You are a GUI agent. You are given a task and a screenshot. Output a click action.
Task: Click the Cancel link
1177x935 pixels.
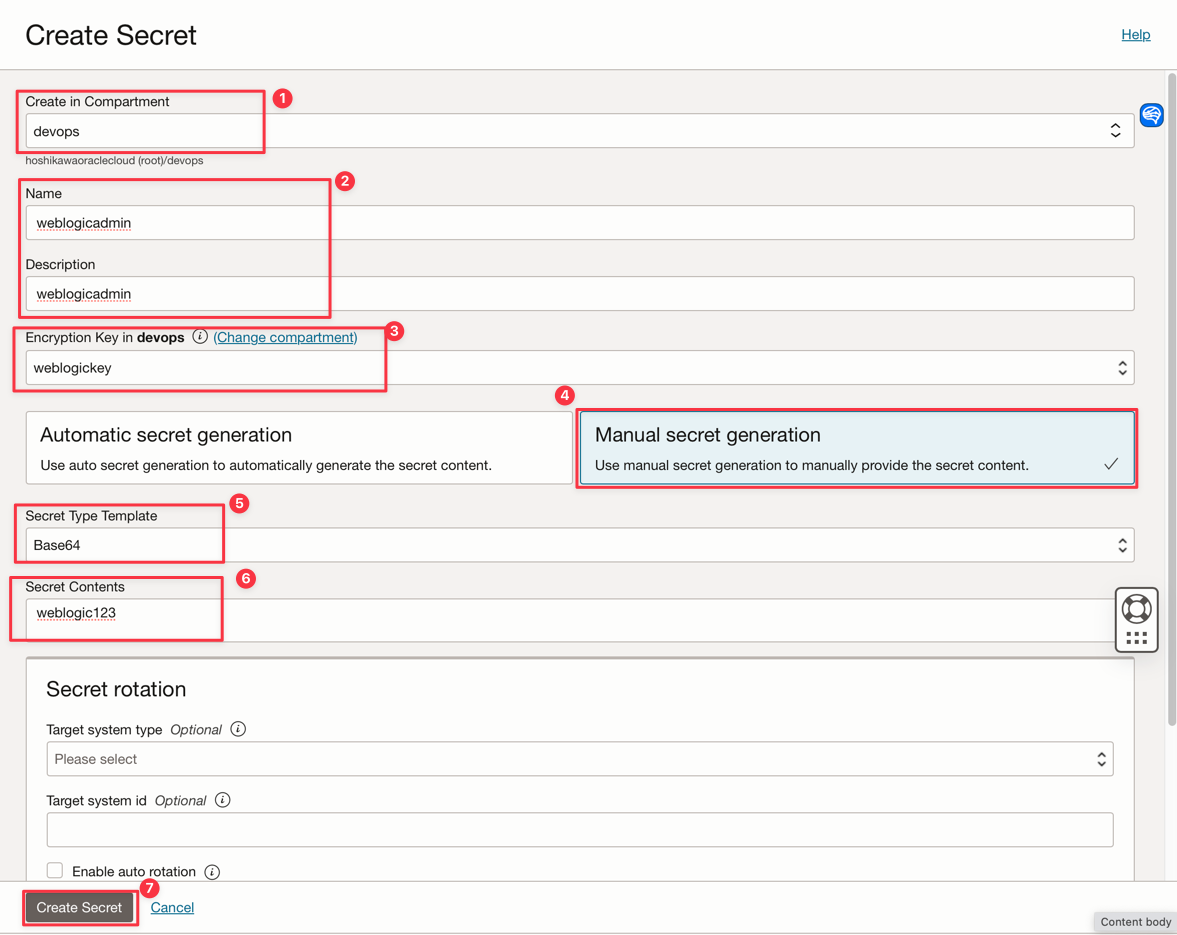[x=172, y=907]
